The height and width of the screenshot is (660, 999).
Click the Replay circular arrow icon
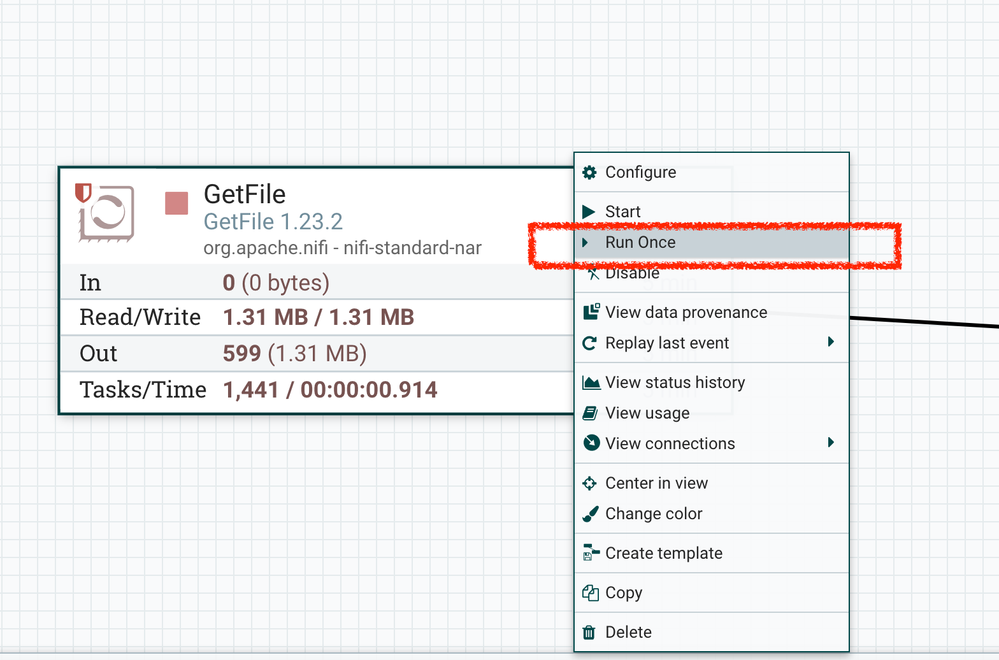point(590,343)
